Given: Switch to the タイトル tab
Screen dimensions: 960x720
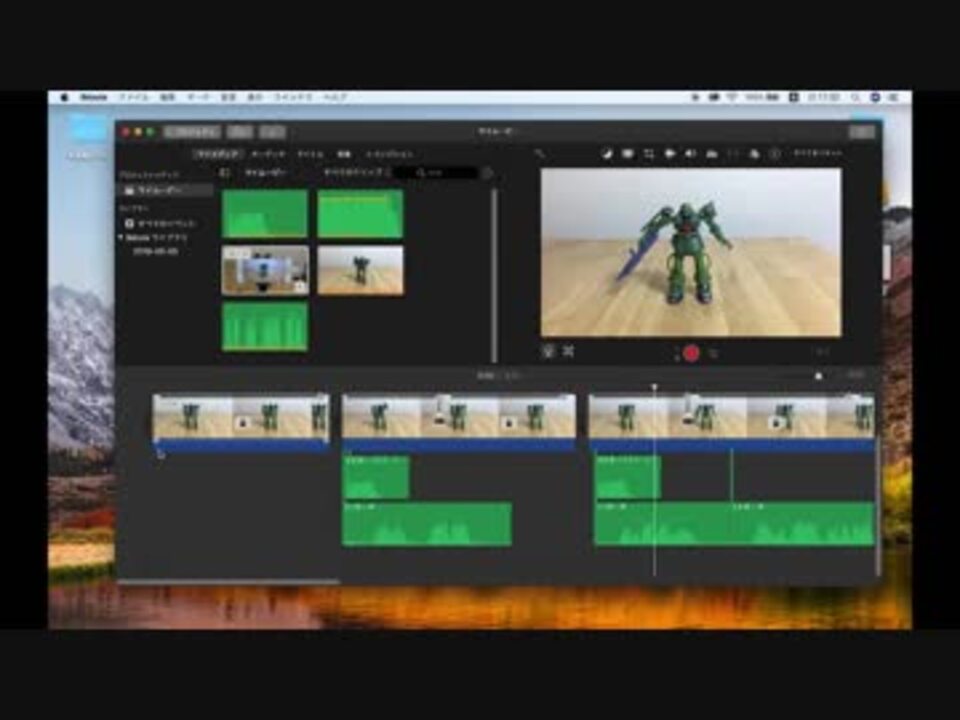Looking at the screenshot, I should click(x=310, y=154).
